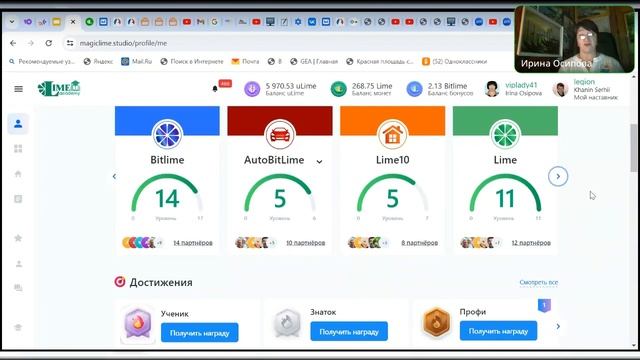Screen dimensions: 640x360
Task: Click the 5 970.53 uLime balance text
Action: 291,86
